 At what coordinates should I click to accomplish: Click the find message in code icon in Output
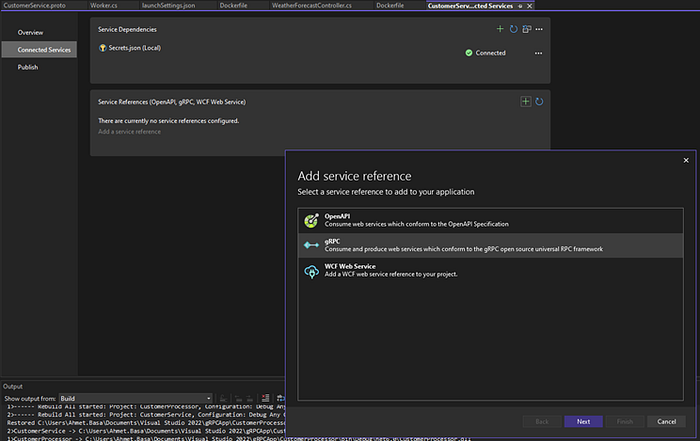click(x=223, y=398)
